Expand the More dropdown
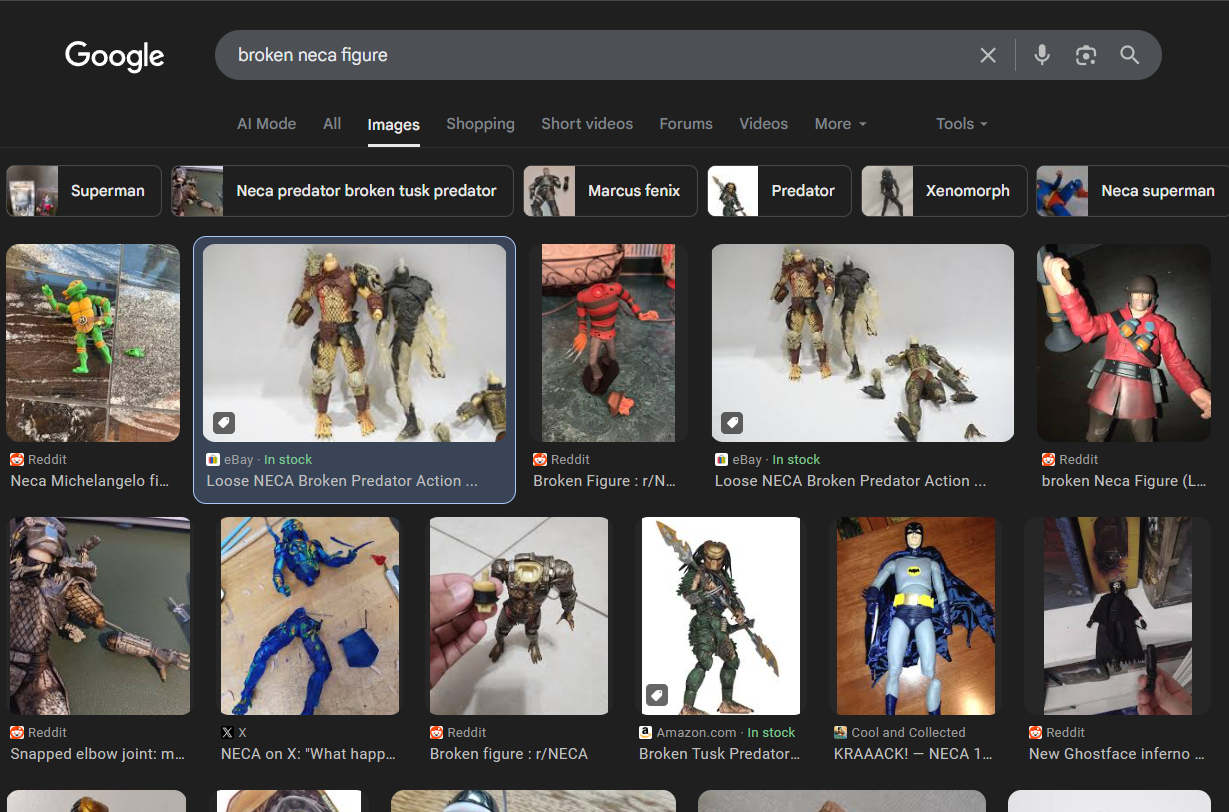The image size is (1229, 812). [x=841, y=124]
